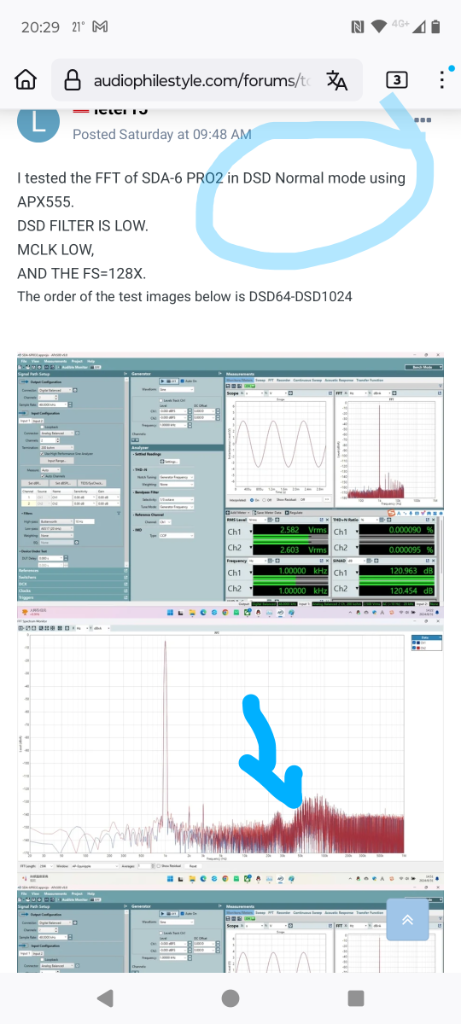Select the text 'AND THE FS=128X.'

82,274
